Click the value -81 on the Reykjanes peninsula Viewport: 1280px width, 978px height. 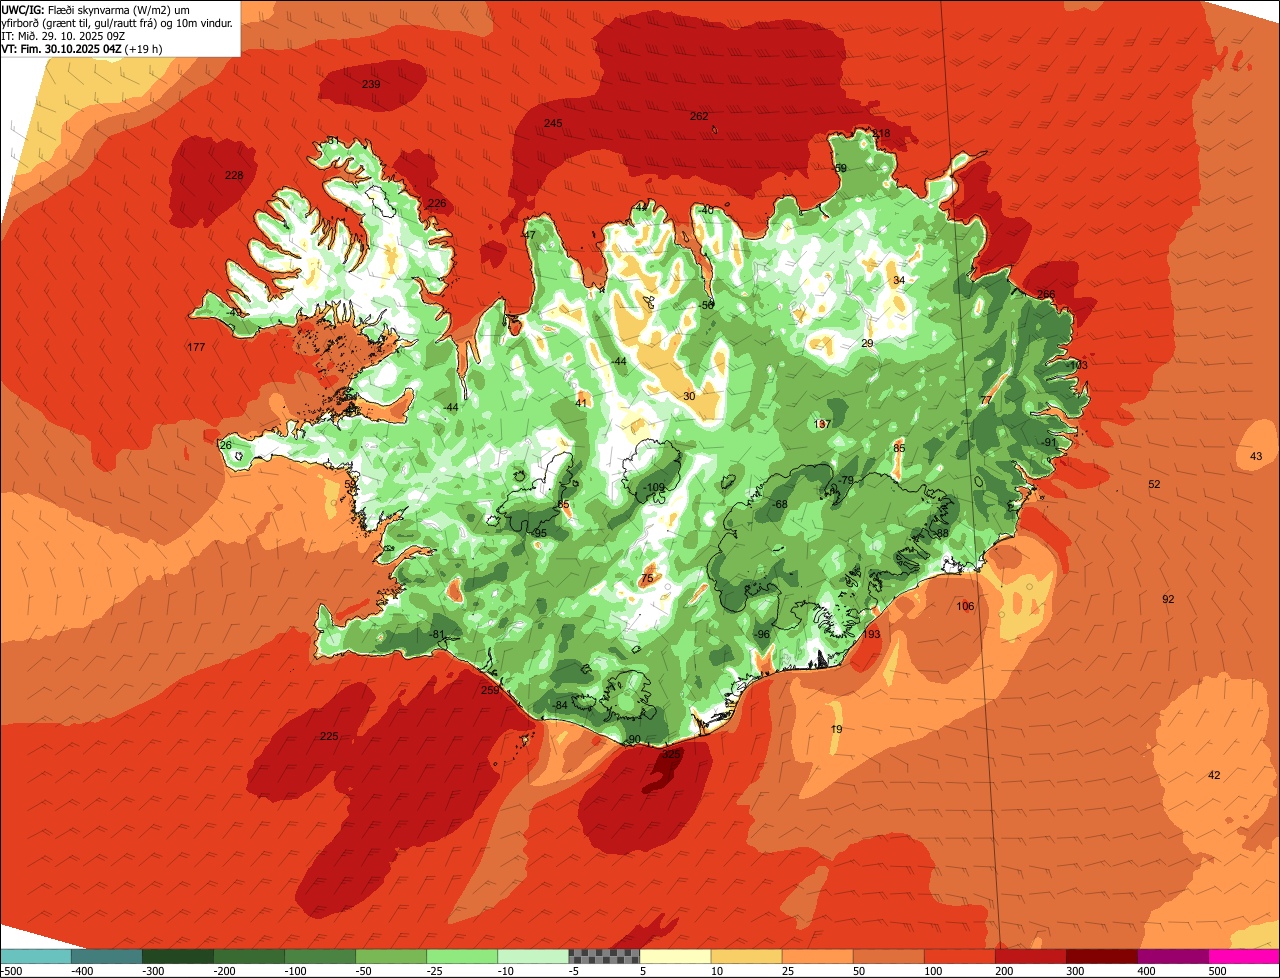point(437,634)
